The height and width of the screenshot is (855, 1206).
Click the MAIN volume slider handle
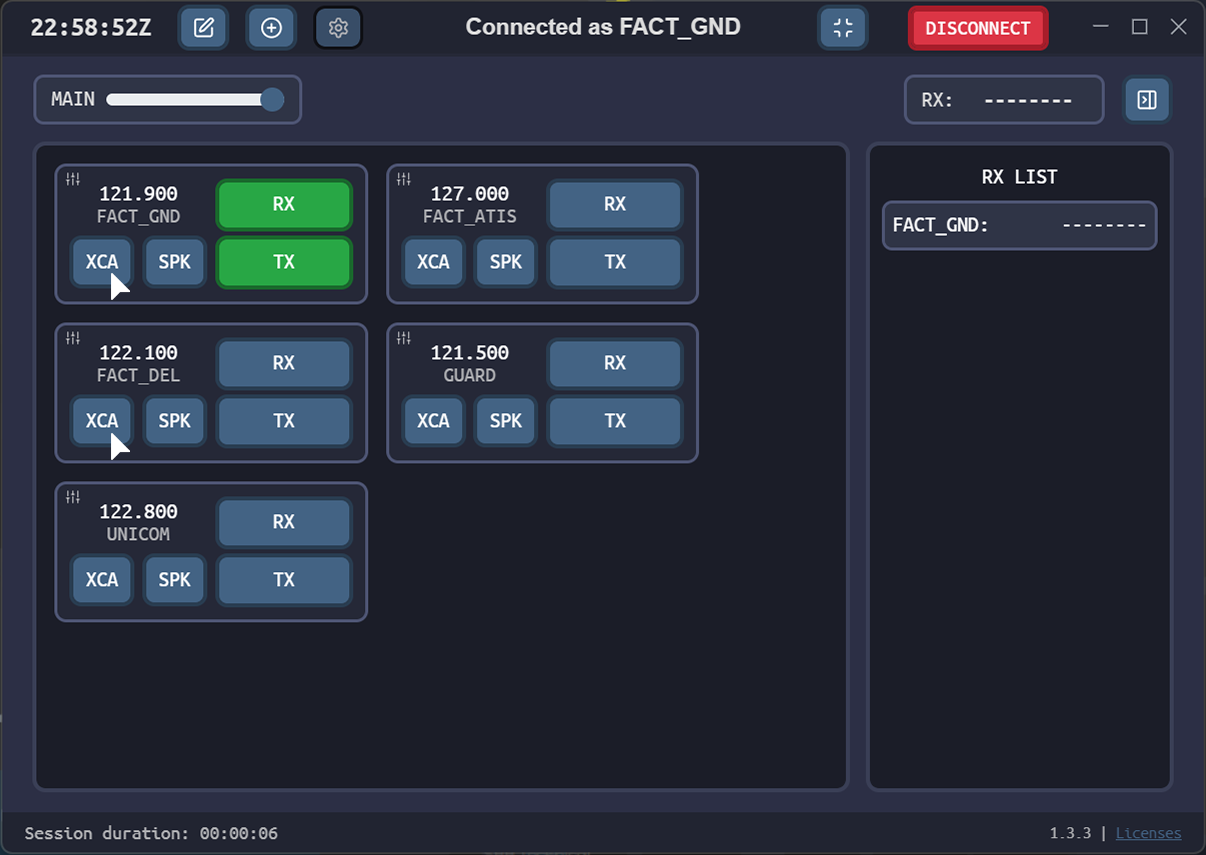[272, 100]
